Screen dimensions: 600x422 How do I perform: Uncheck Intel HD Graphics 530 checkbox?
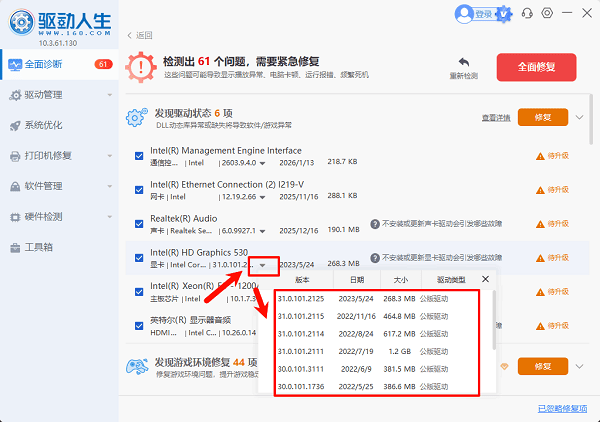coord(139,258)
